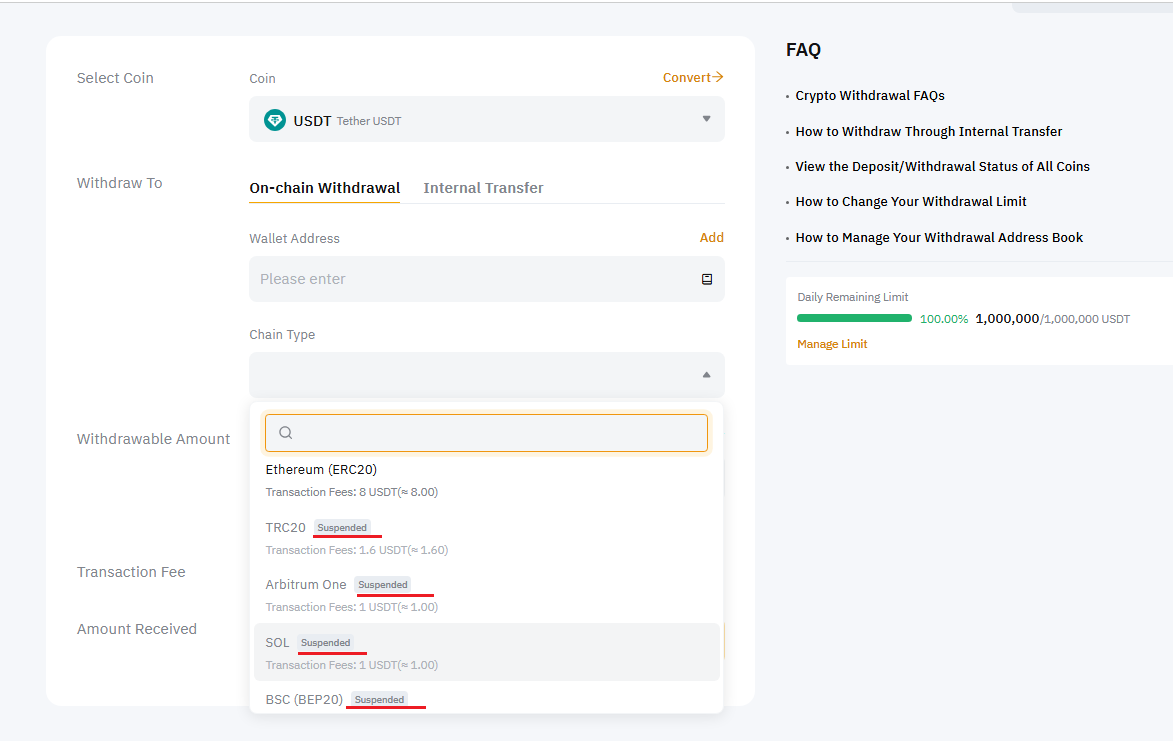The height and width of the screenshot is (741, 1173).
Task: Click the Wallet Address input field
Action: click(x=470, y=279)
